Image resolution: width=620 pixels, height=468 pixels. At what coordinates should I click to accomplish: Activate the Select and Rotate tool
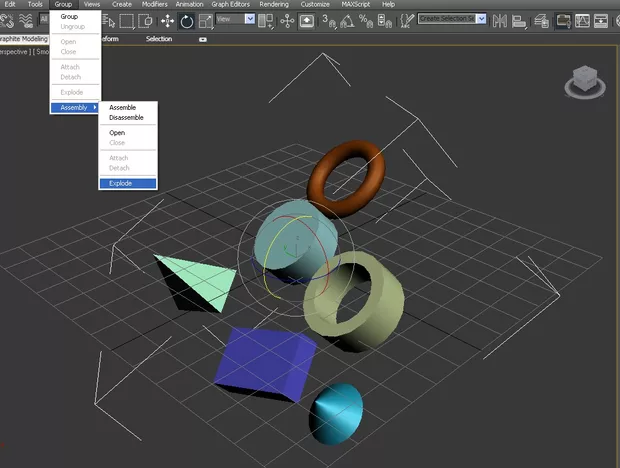(x=186, y=21)
